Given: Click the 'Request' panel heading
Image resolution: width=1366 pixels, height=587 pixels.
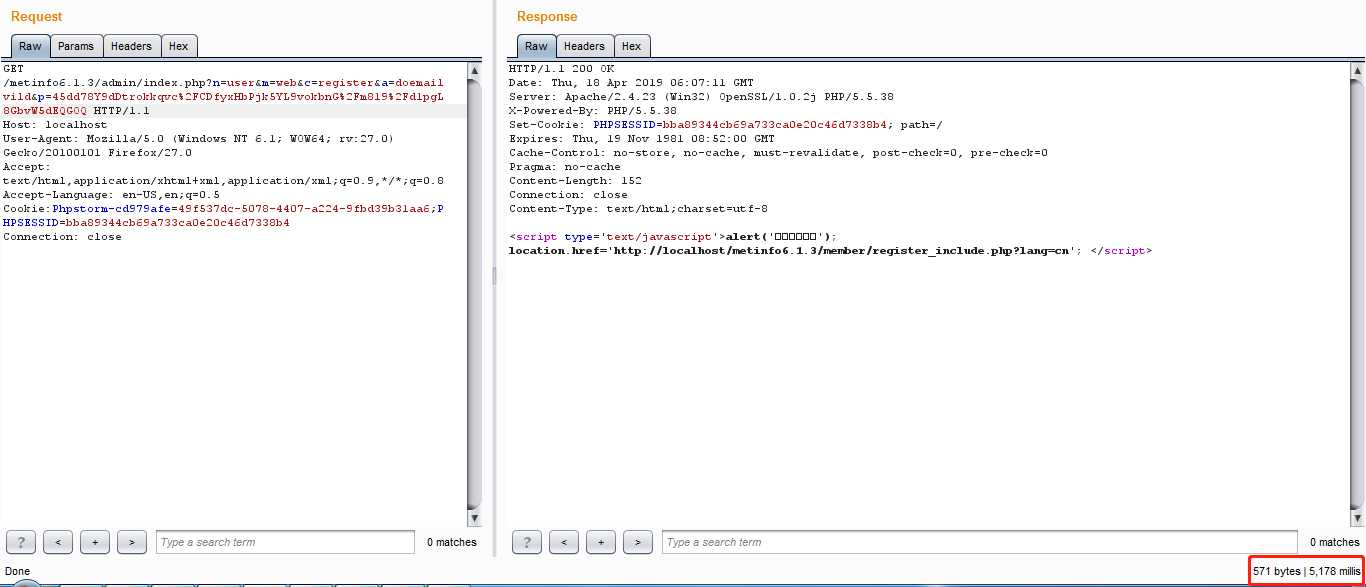Looking at the screenshot, I should (36, 16).
